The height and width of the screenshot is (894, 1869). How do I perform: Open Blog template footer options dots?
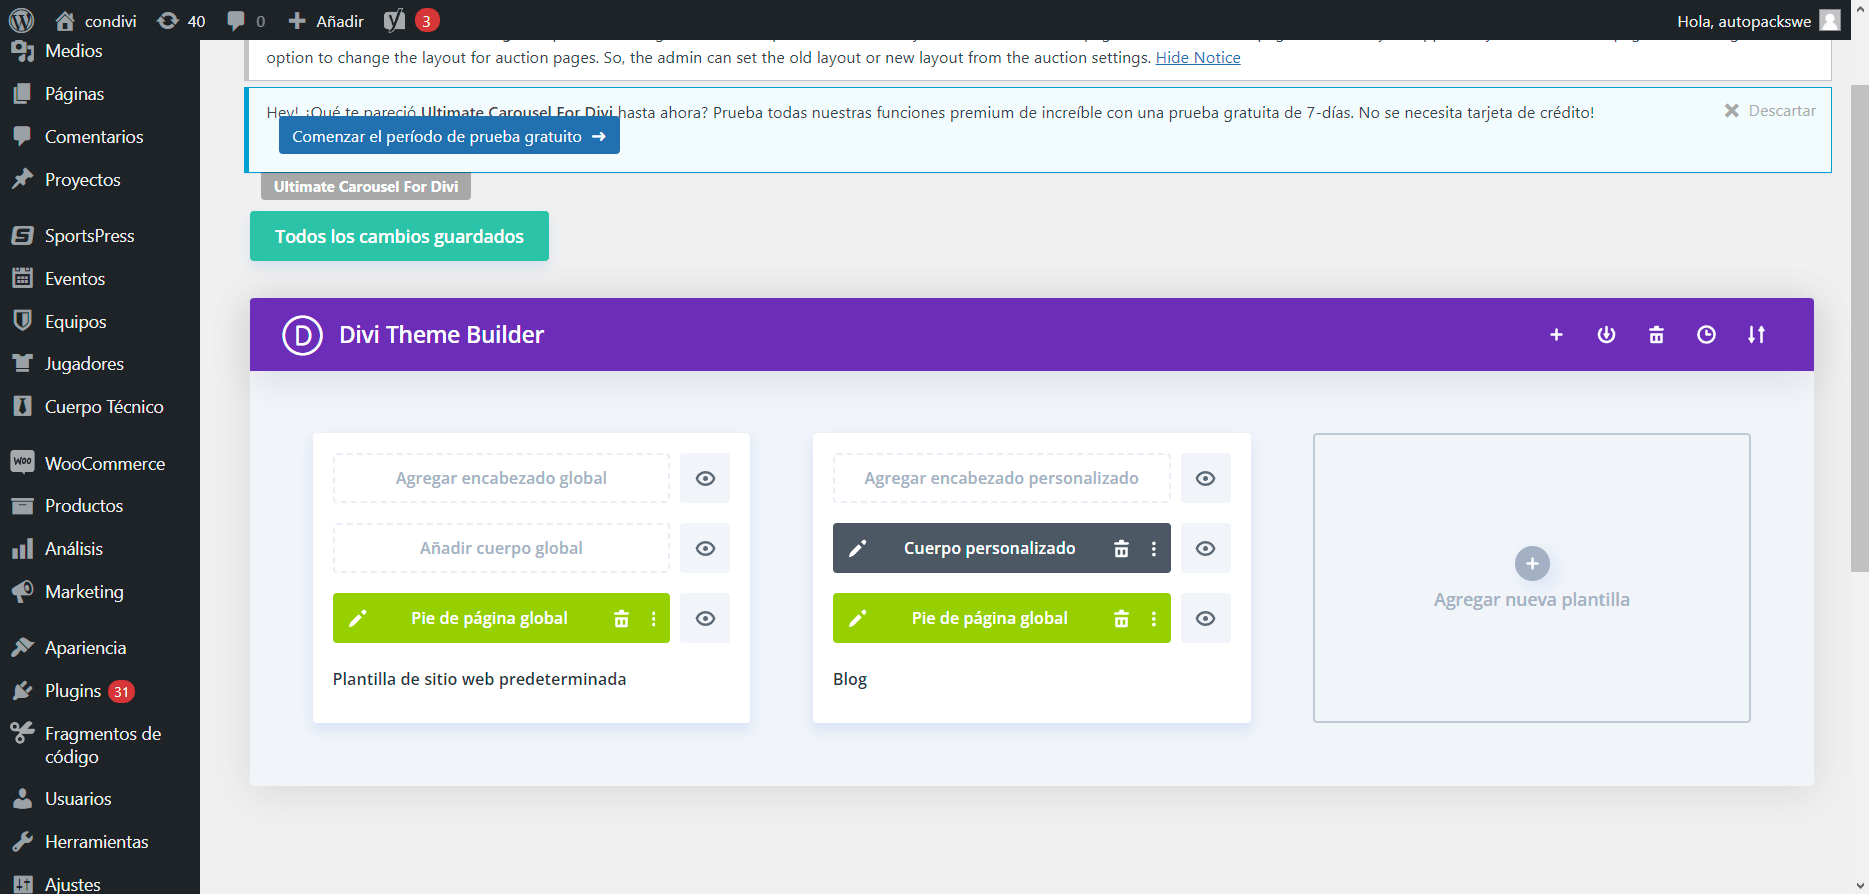[1153, 618]
